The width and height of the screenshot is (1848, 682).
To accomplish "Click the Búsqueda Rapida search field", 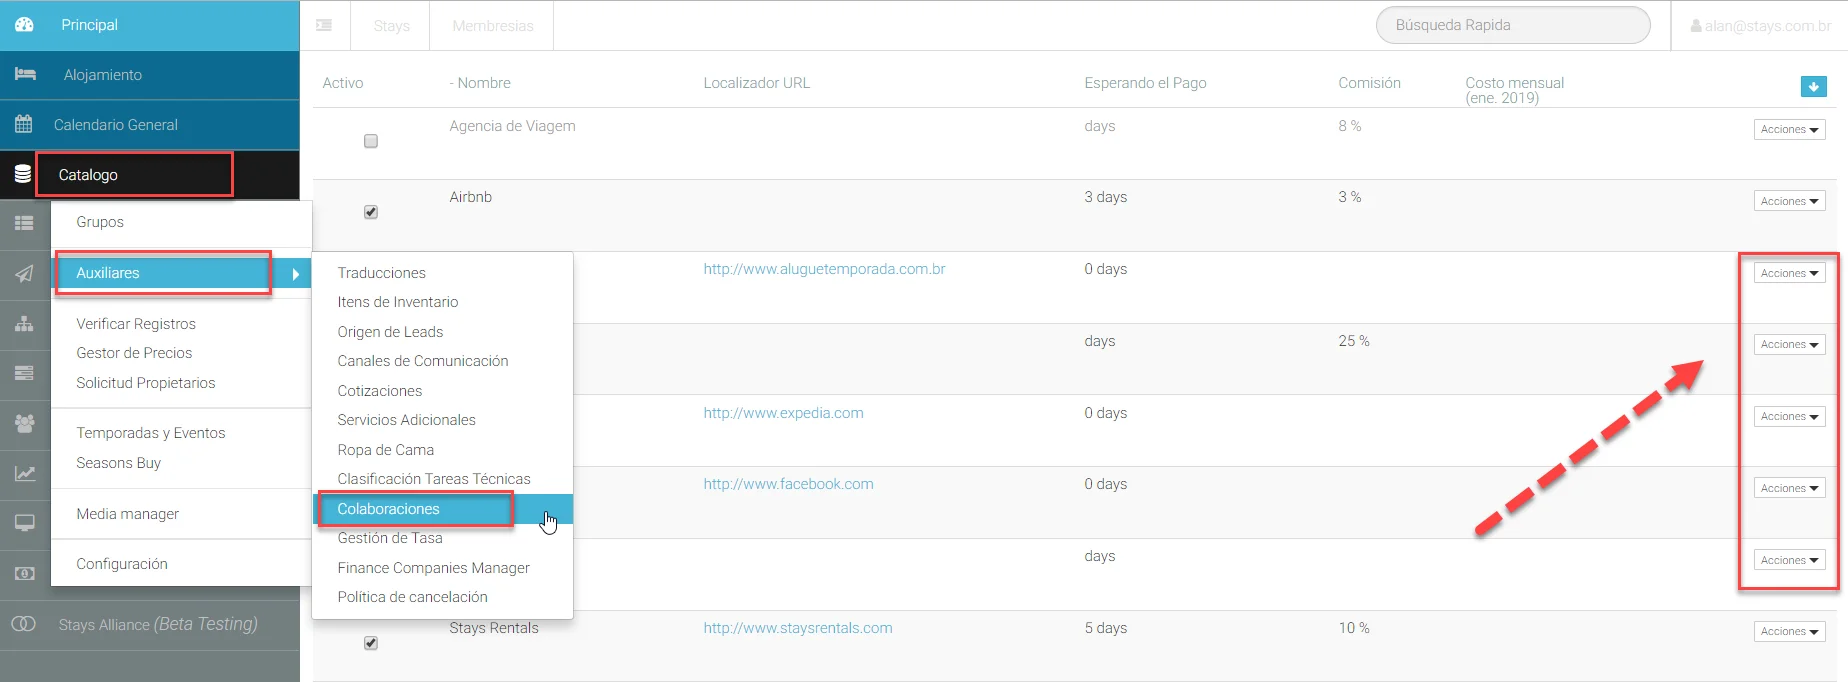I will [x=1513, y=25].
